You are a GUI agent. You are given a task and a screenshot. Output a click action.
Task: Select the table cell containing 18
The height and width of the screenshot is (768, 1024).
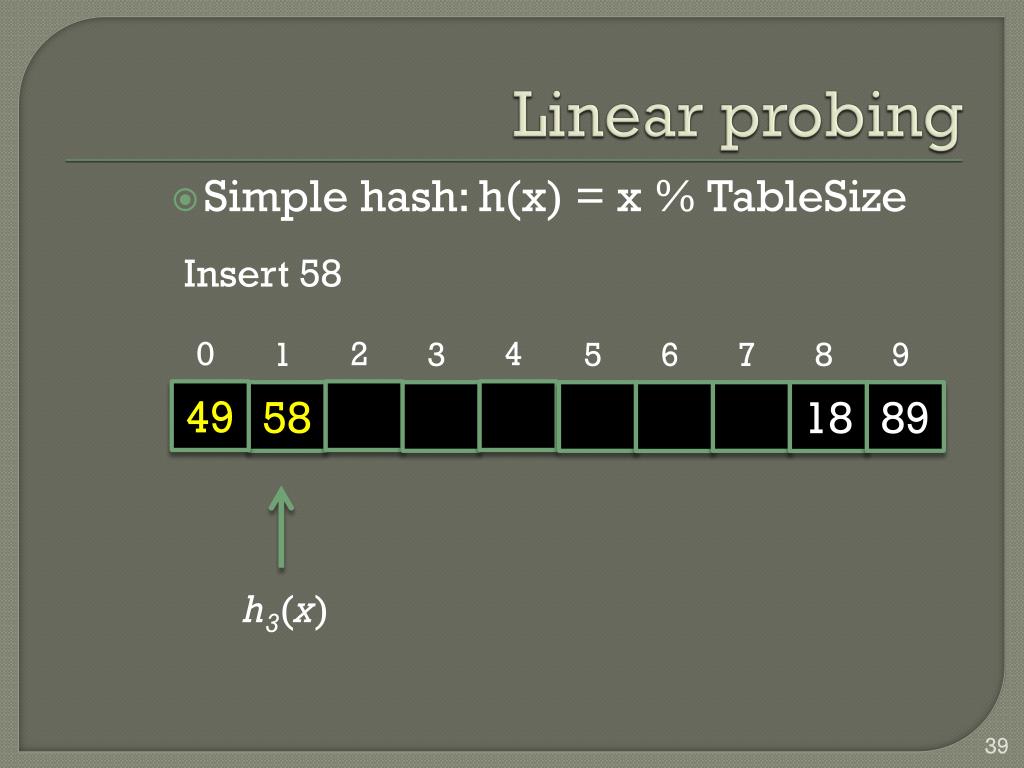click(x=828, y=417)
